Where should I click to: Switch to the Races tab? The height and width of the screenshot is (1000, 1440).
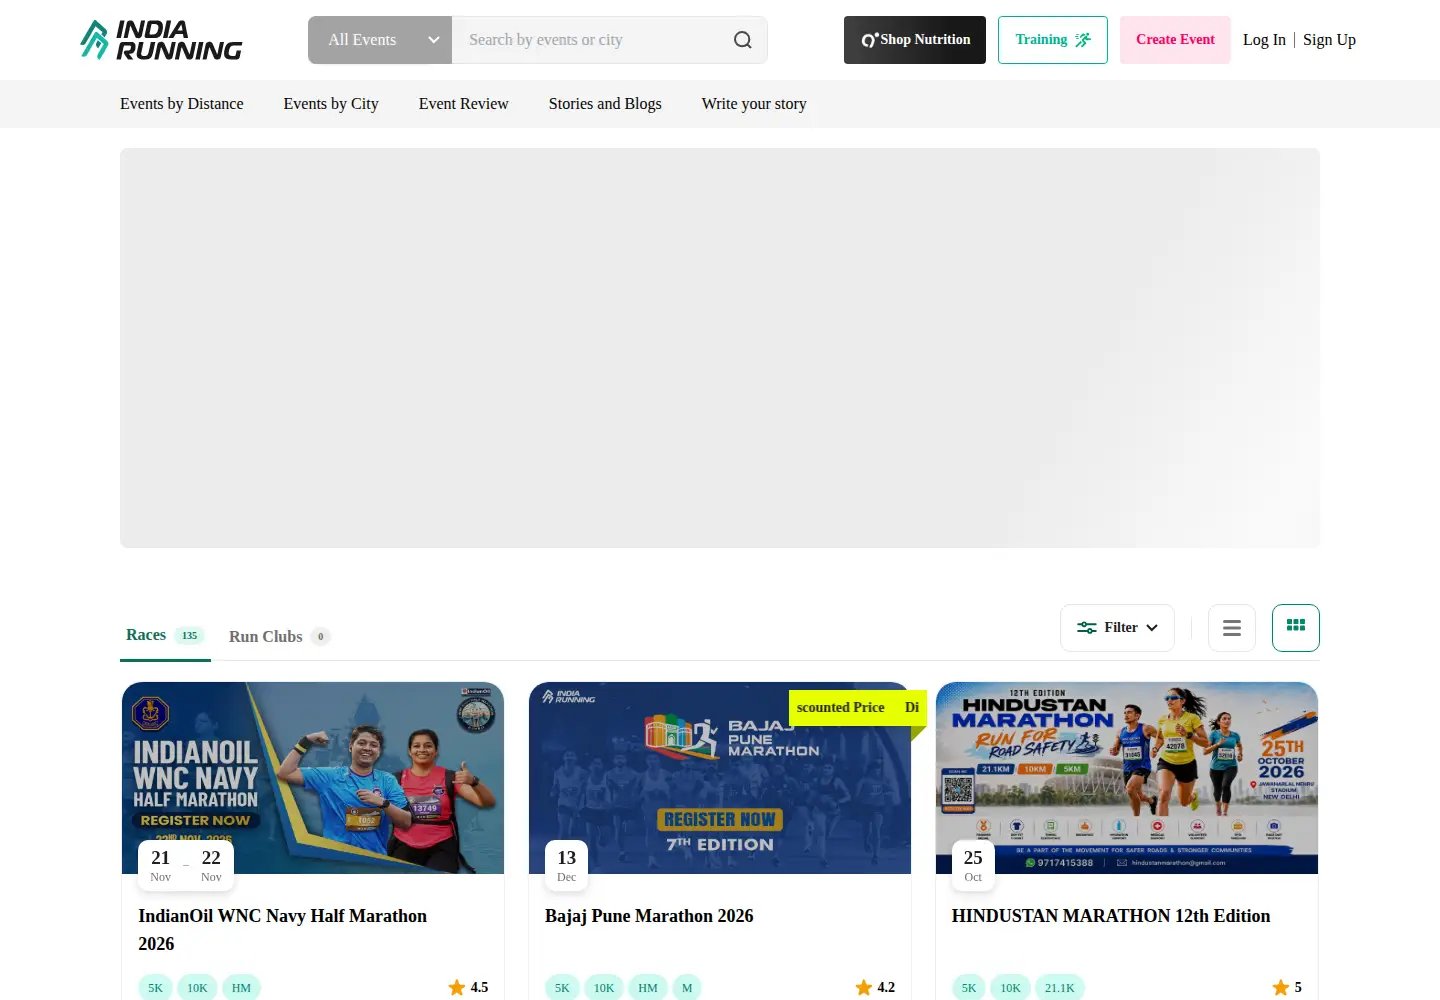[165, 635]
